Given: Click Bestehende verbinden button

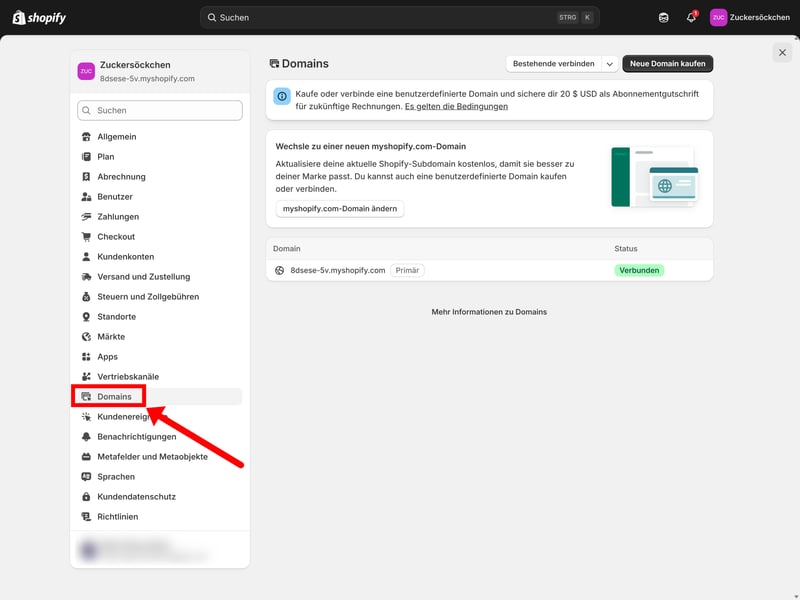Looking at the screenshot, I should click(x=554, y=64).
